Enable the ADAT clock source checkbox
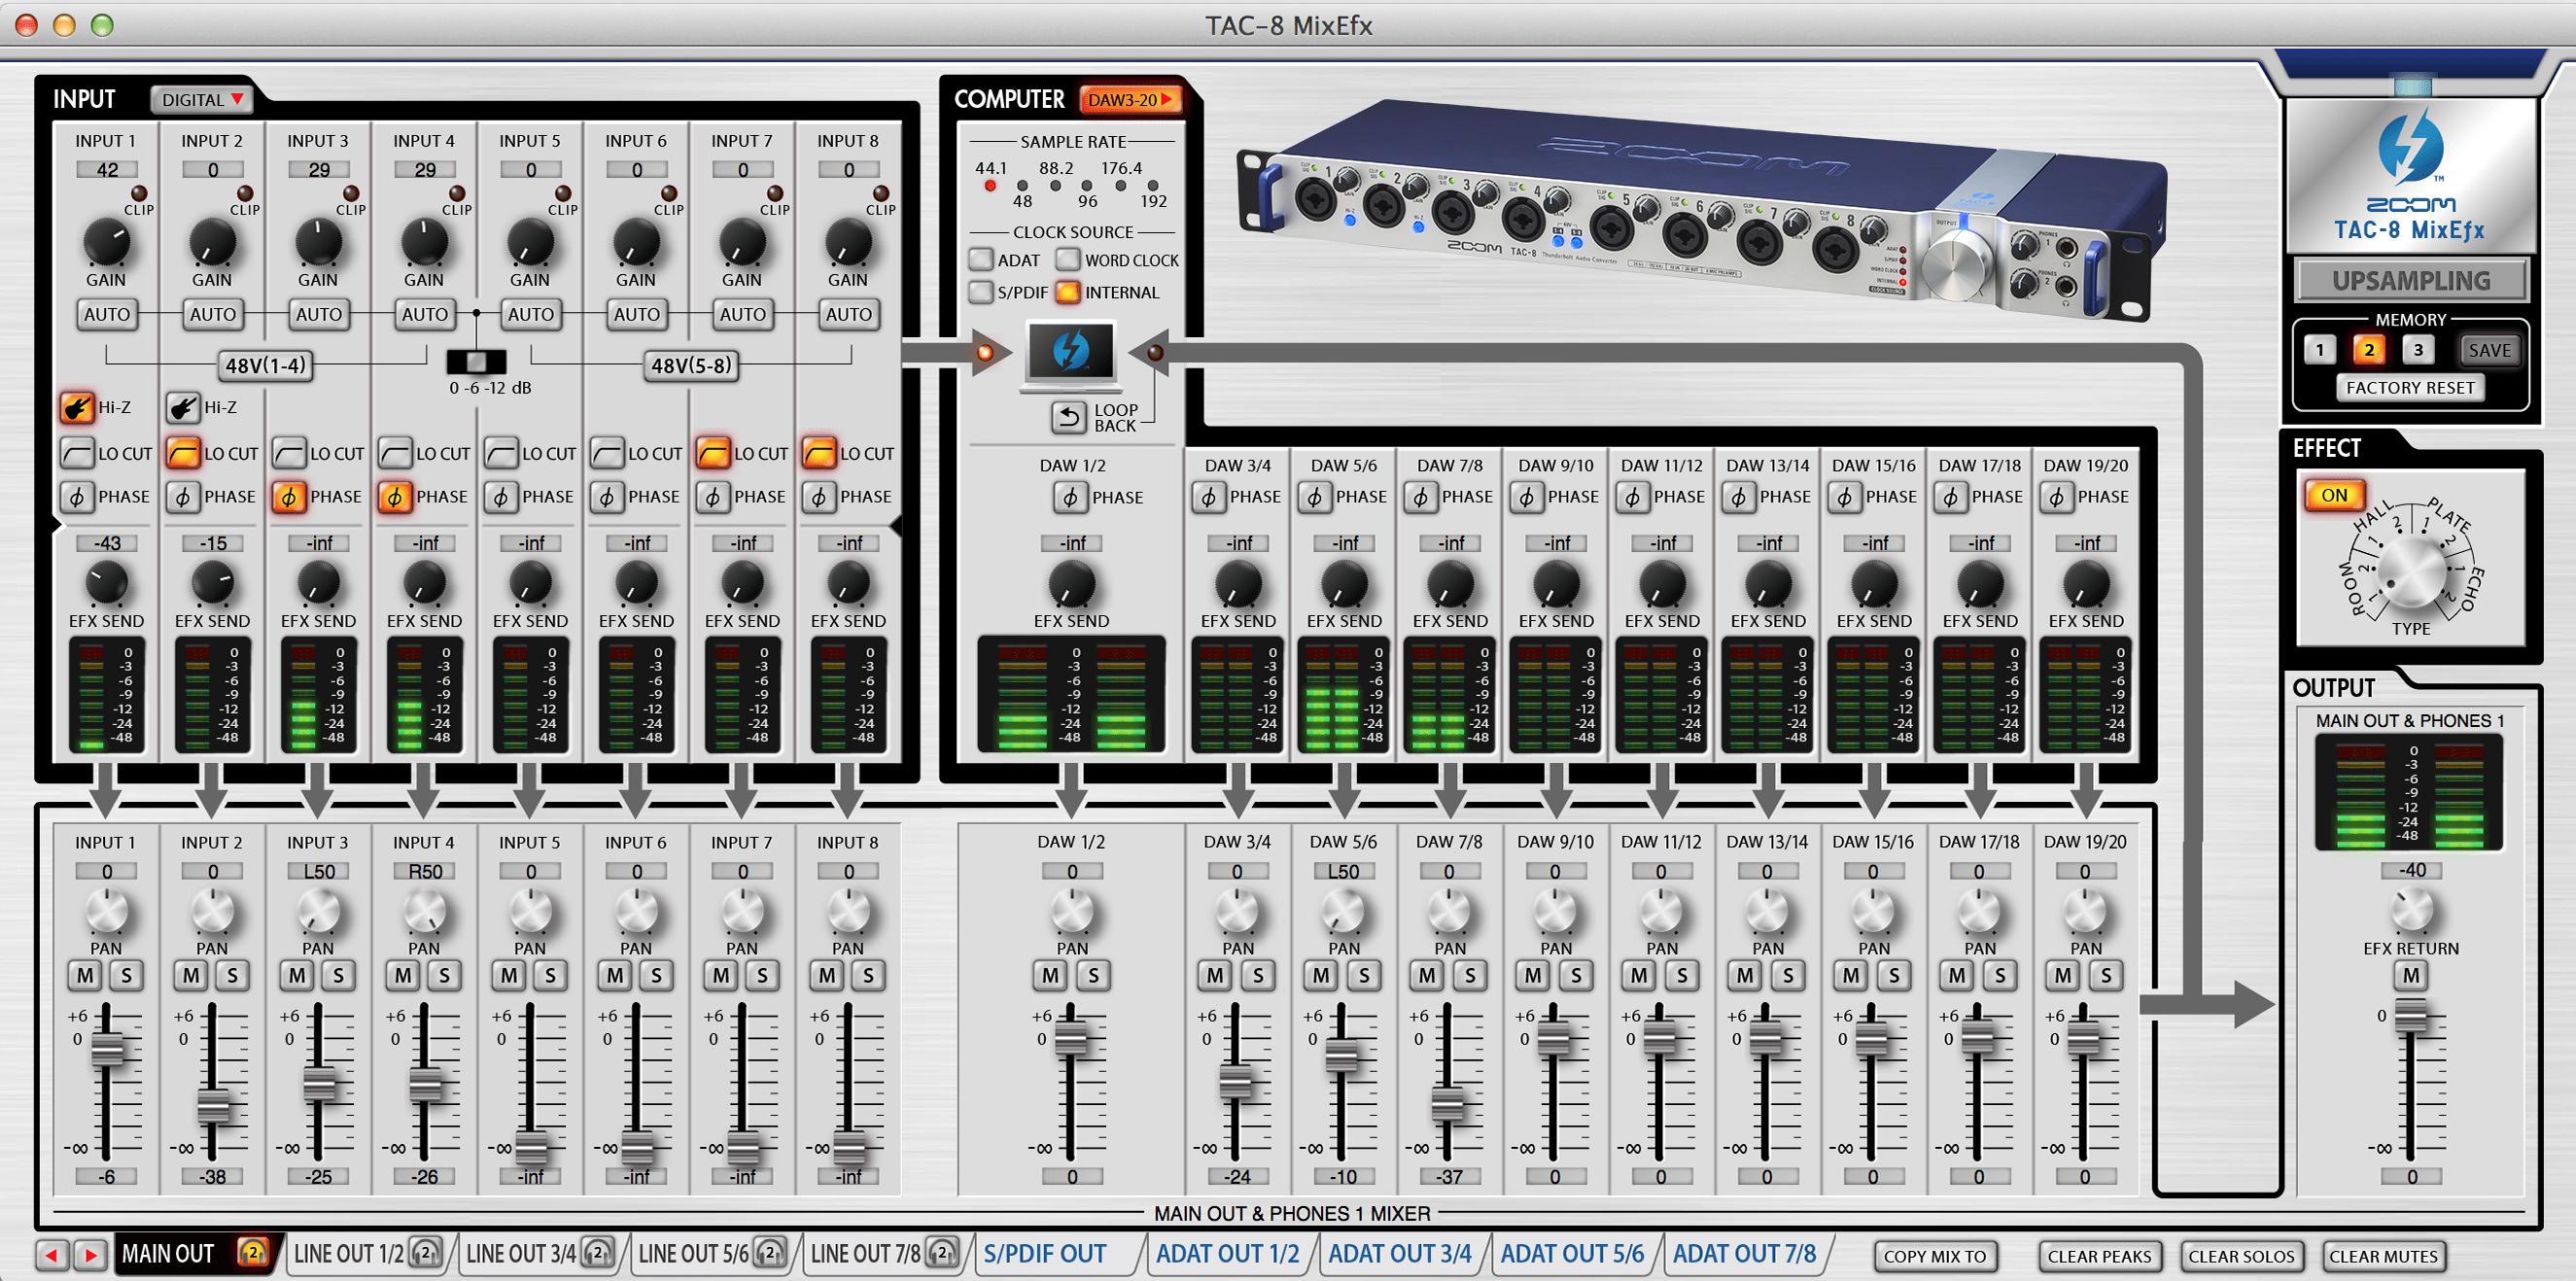Viewport: 2576px width, 1281px height. point(982,260)
